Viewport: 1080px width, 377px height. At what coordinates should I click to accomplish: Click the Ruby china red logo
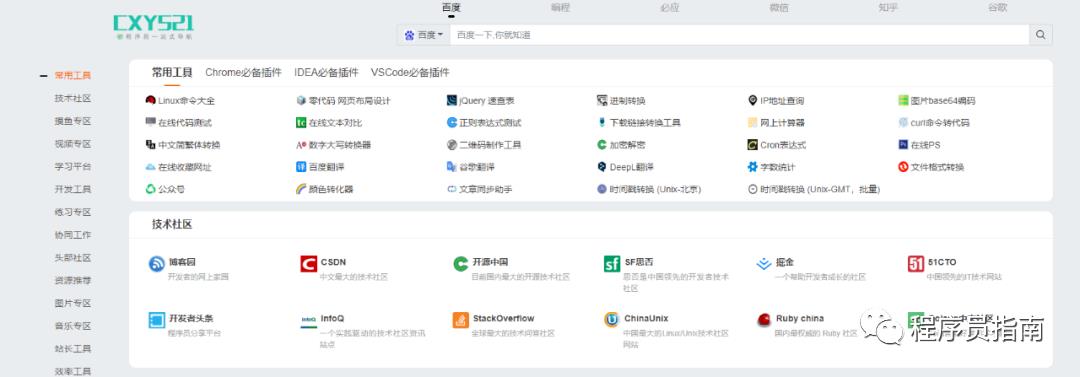point(764,320)
